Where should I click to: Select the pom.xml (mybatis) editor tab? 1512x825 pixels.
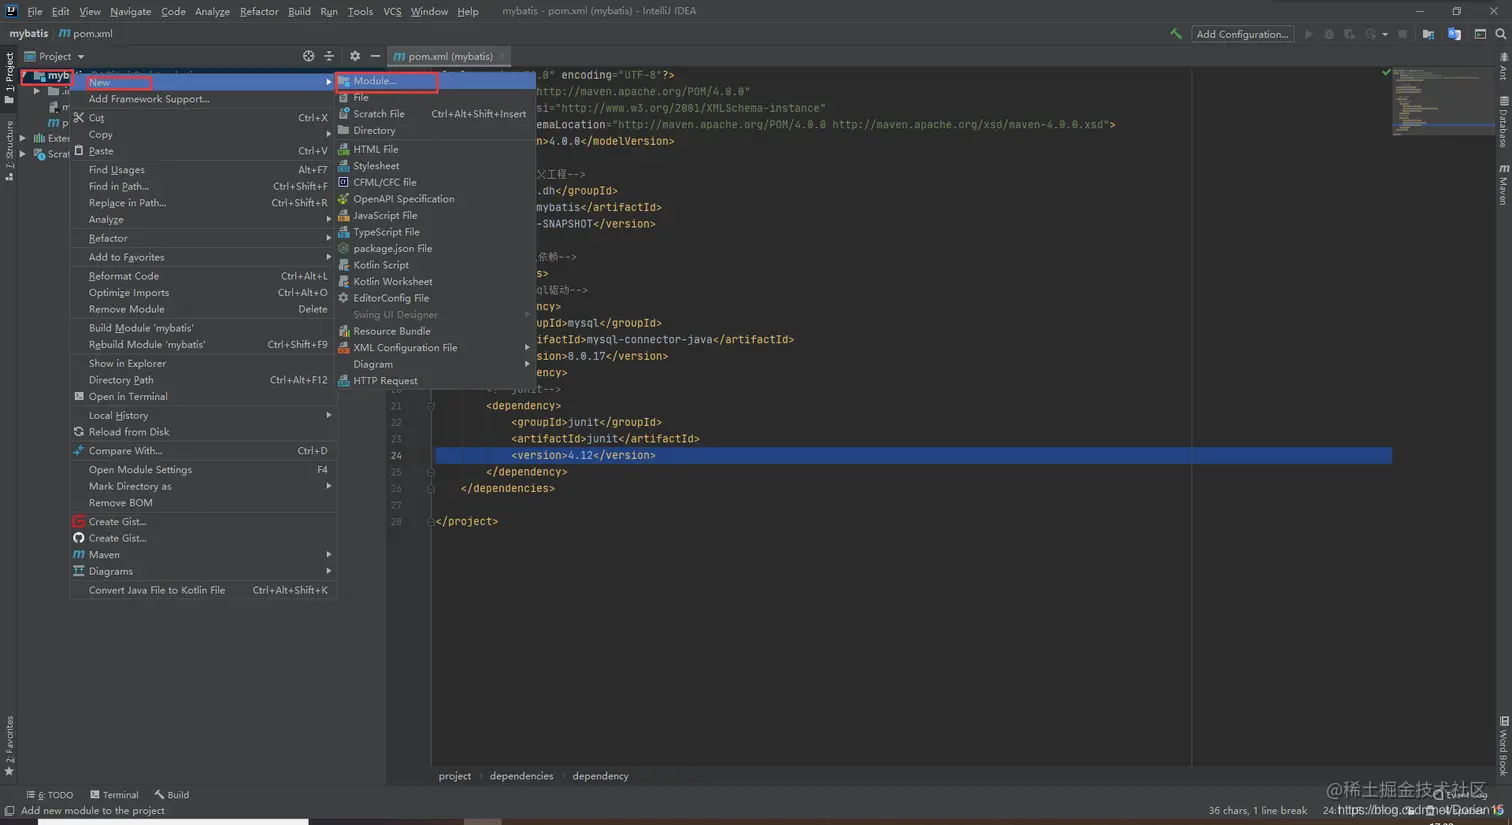[x=450, y=56]
